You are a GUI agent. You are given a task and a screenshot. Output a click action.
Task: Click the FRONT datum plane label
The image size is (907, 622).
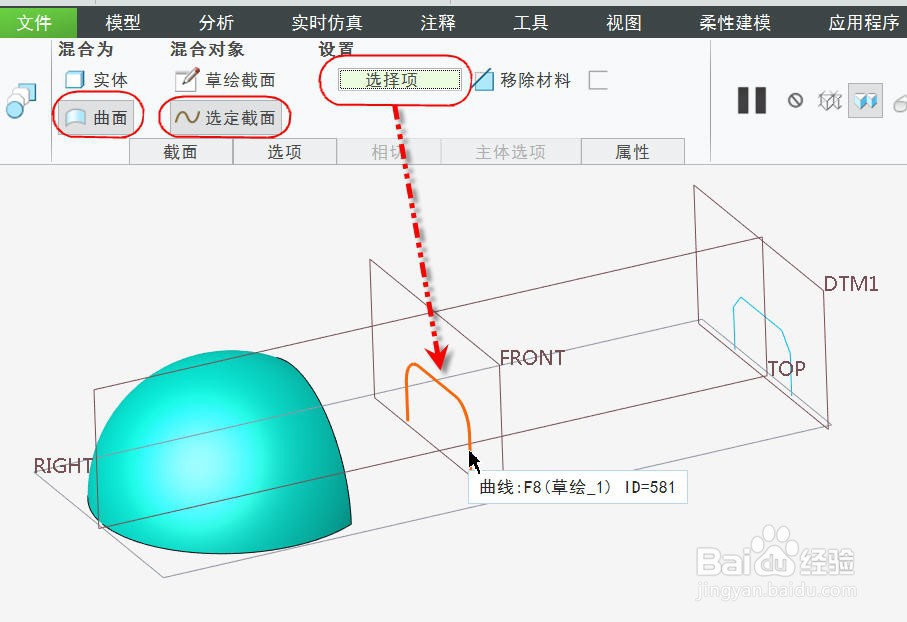point(532,358)
